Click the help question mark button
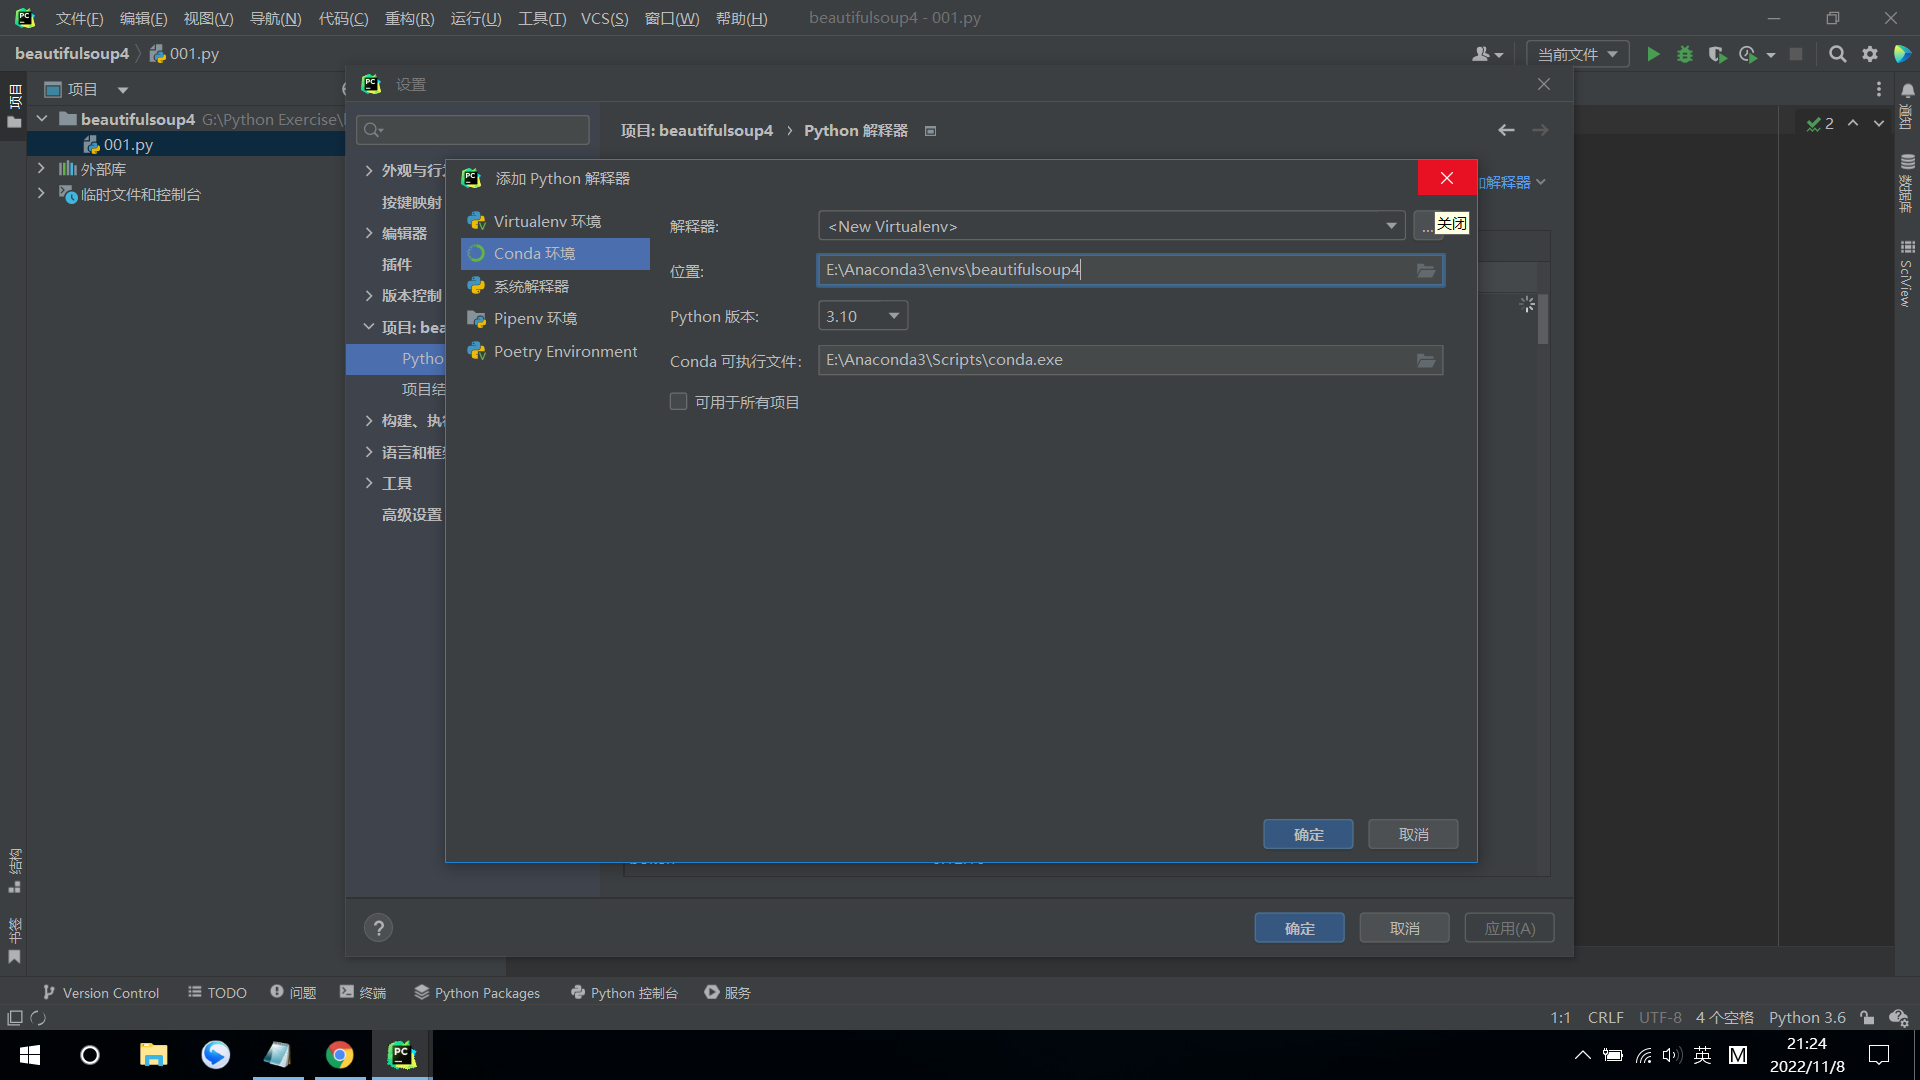The height and width of the screenshot is (1080, 1920). pos(378,928)
